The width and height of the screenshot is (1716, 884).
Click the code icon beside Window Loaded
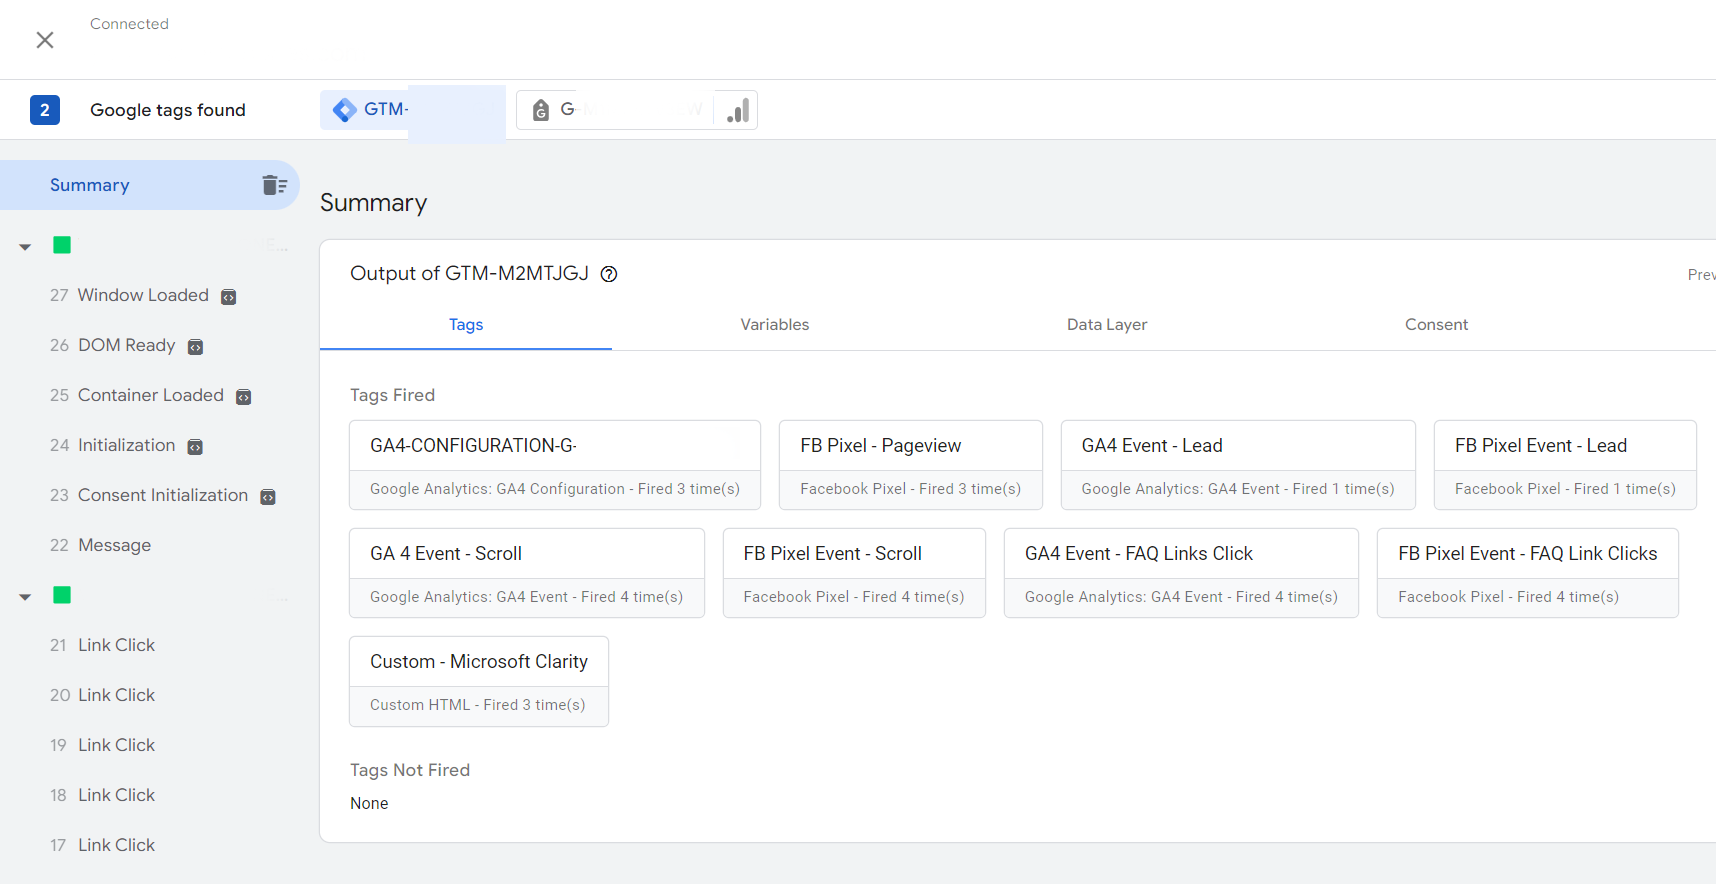(x=229, y=297)
